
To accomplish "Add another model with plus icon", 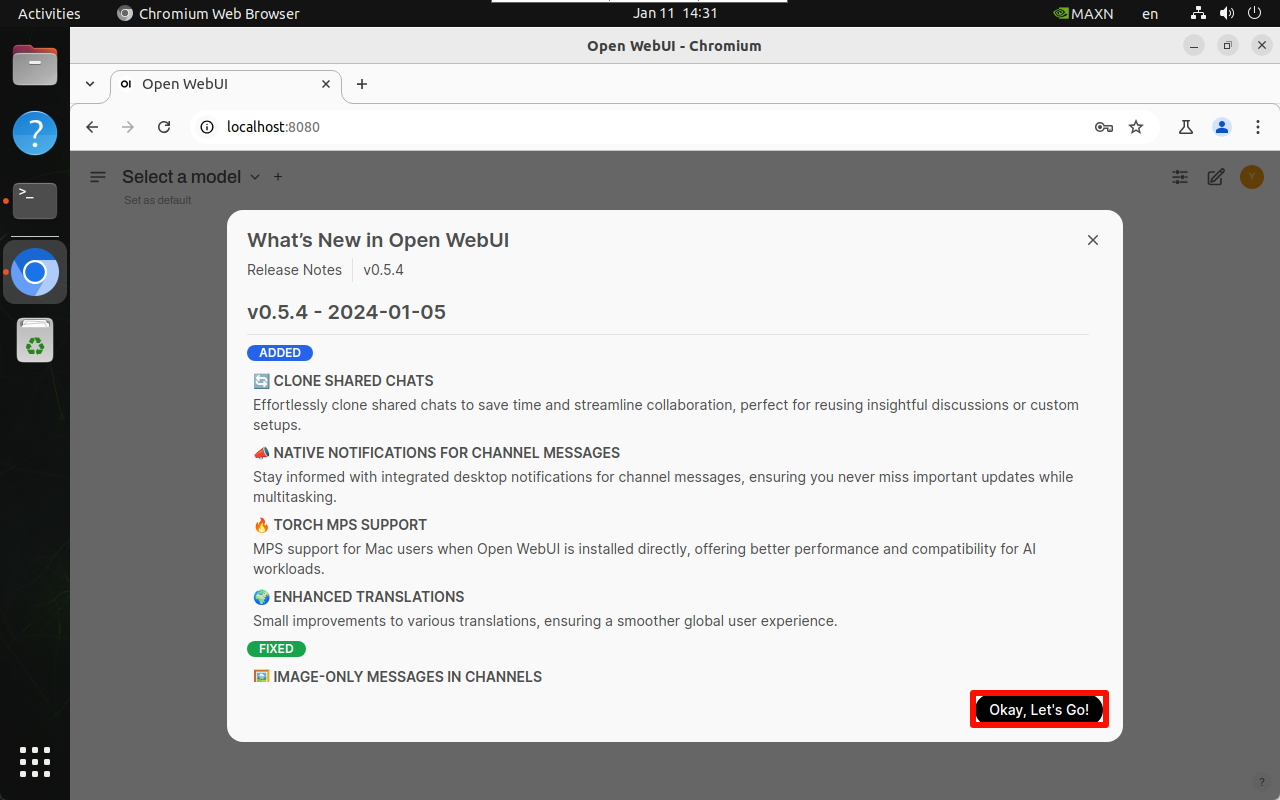I will click(x=278, y=177).
